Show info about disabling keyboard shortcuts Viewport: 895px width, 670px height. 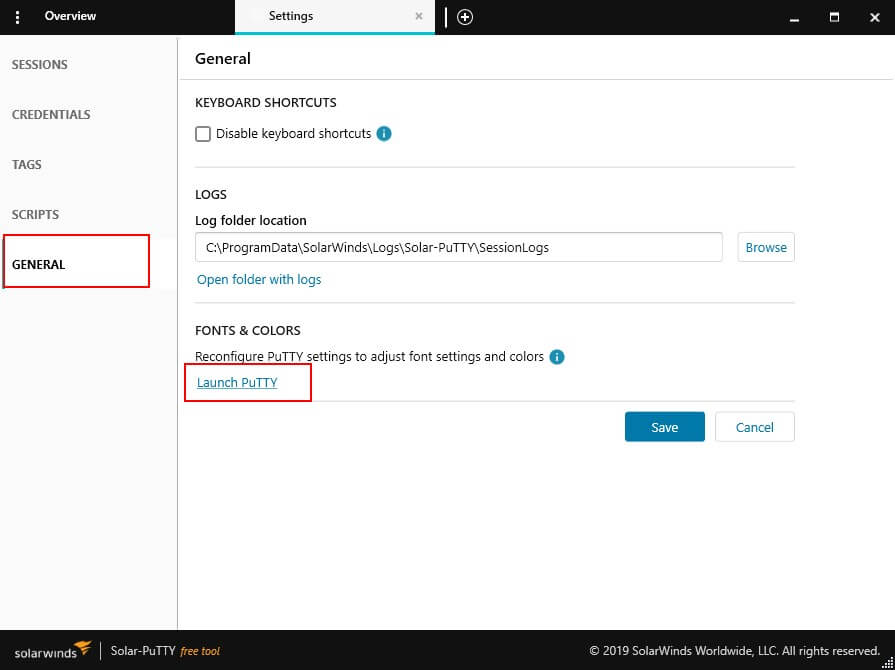384,134
